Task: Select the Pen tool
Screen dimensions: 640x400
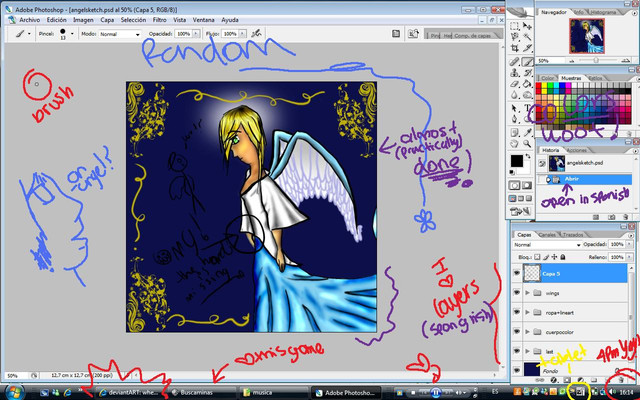Action: (x=514, y=119)
